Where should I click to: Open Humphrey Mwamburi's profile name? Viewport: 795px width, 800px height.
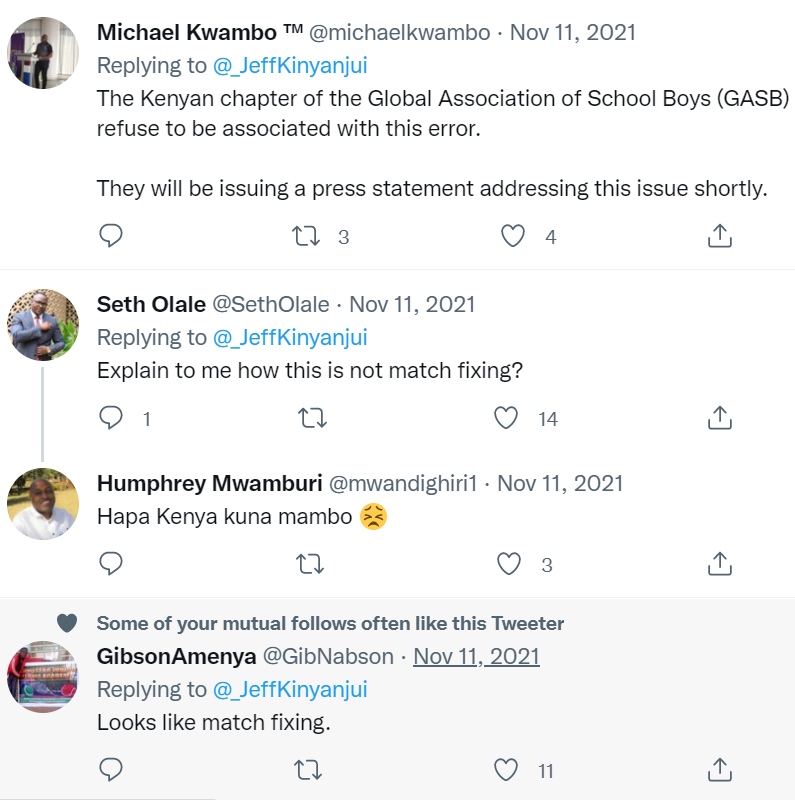pos(209,484)
